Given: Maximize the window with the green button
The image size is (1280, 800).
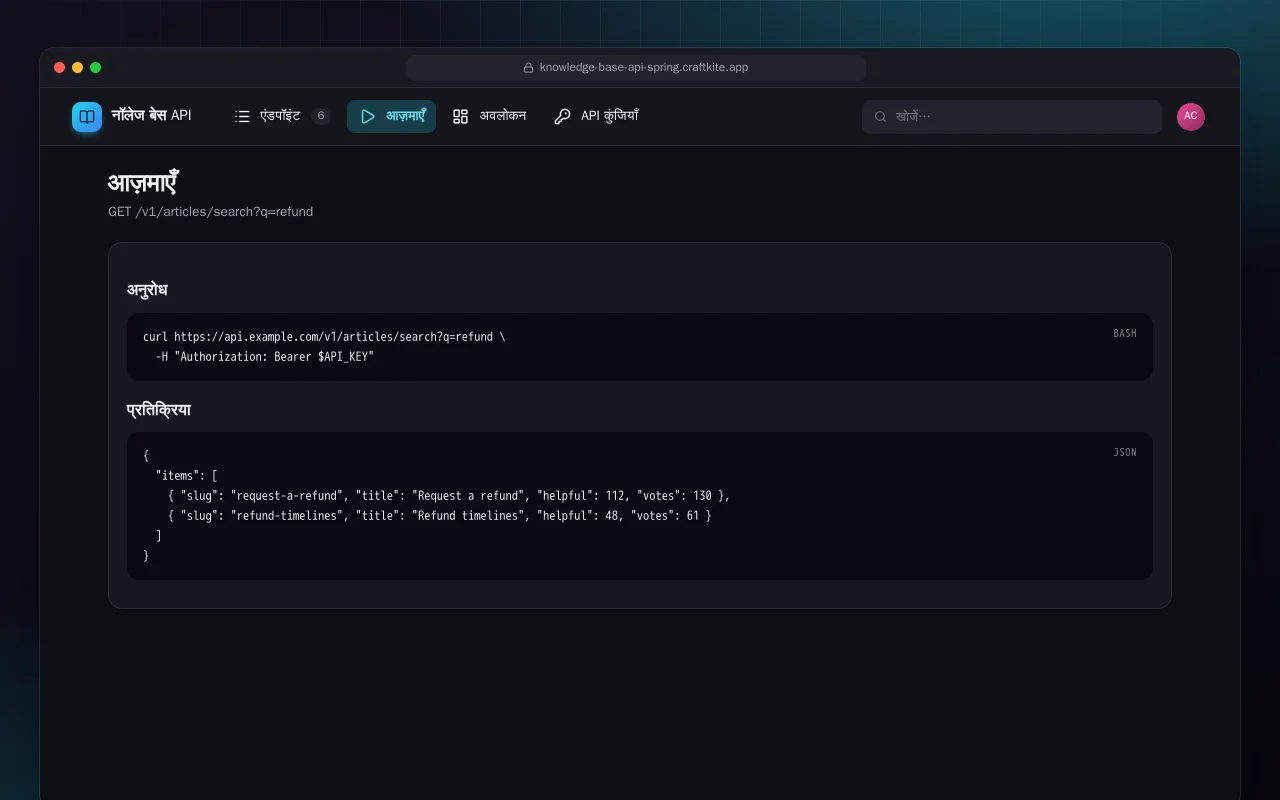Looking at the screenshot, I should (96, 68).
